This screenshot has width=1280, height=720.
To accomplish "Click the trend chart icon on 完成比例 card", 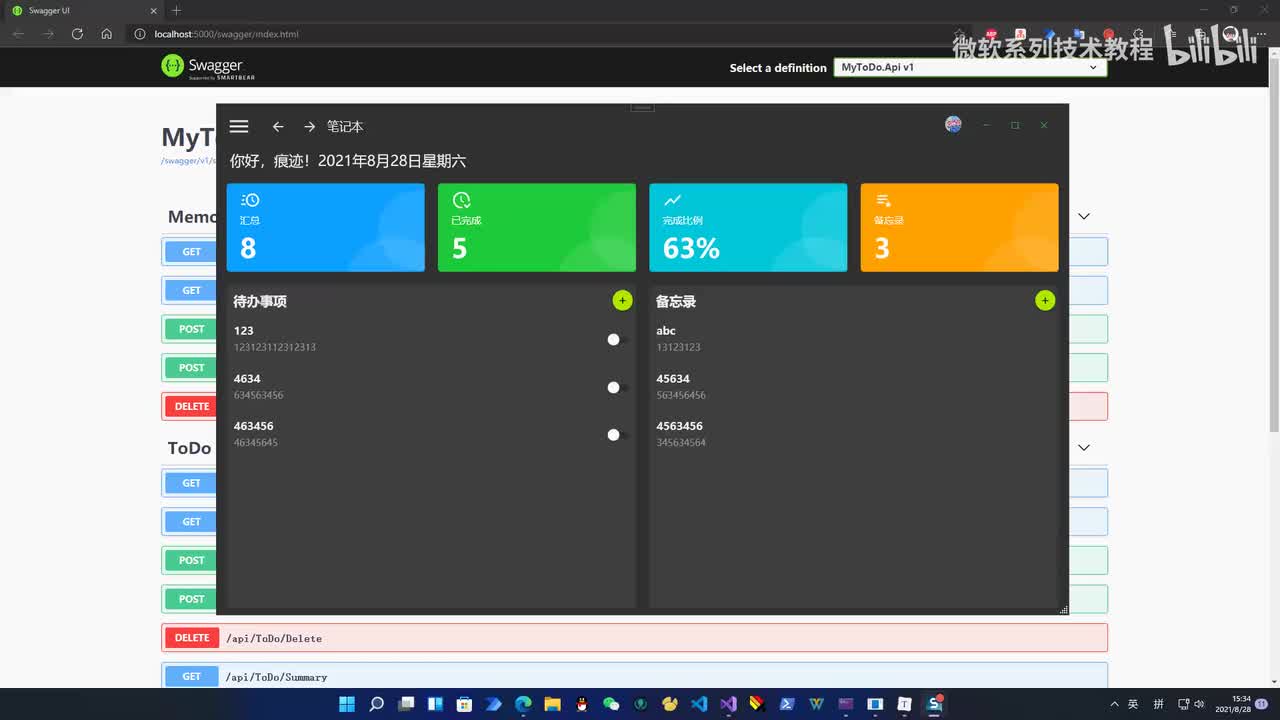I will pos(672,200).
